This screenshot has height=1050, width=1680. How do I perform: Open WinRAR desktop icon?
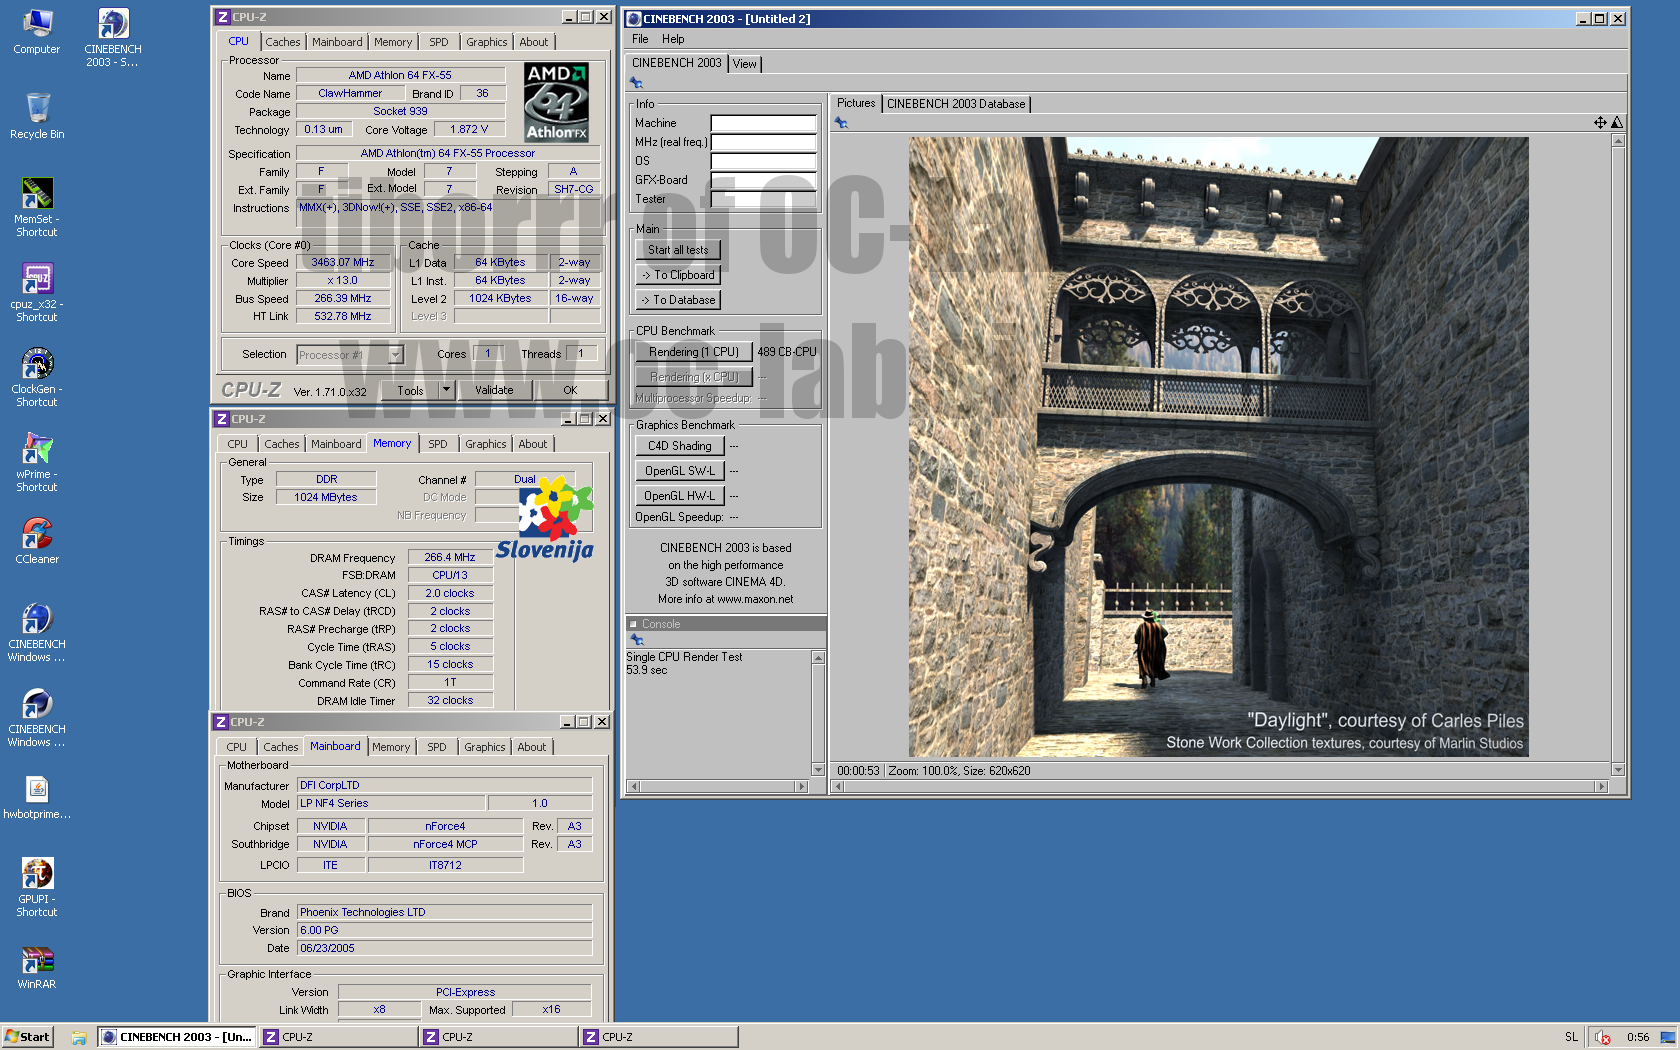tap(36, 968)
